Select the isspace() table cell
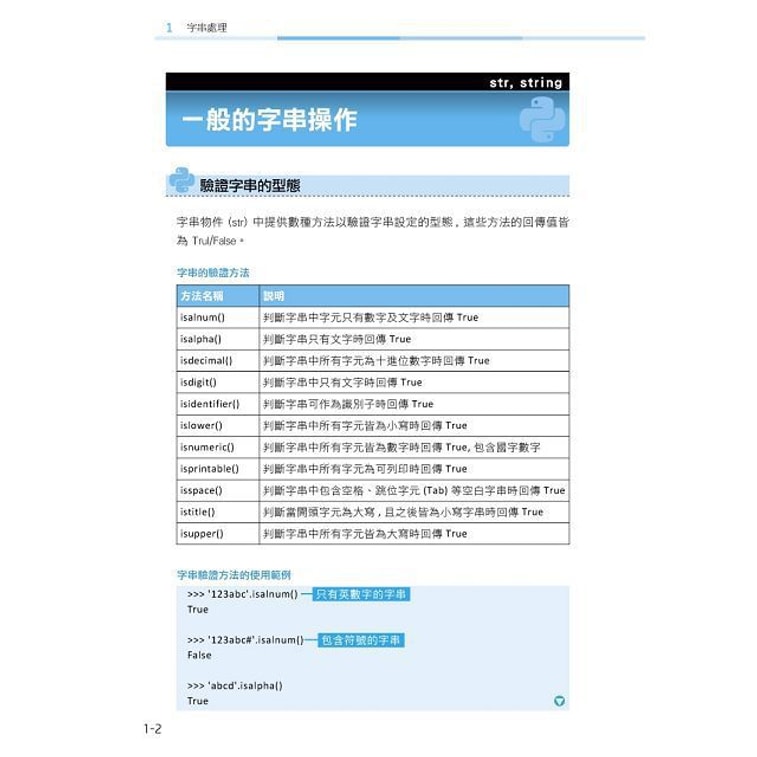757x757 pixels. coord(218,491)
